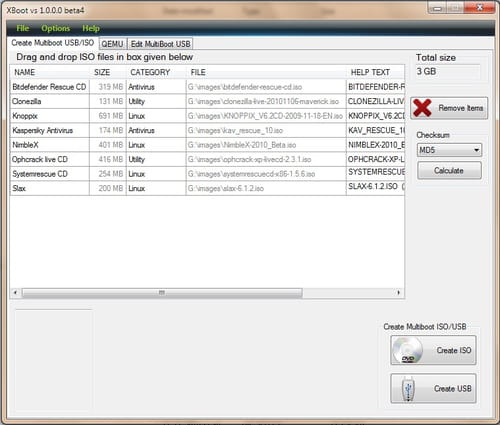Select the Bitdefender Rescue CD row
The height and width of the screenshot is (425, 500).
(208, 87)
